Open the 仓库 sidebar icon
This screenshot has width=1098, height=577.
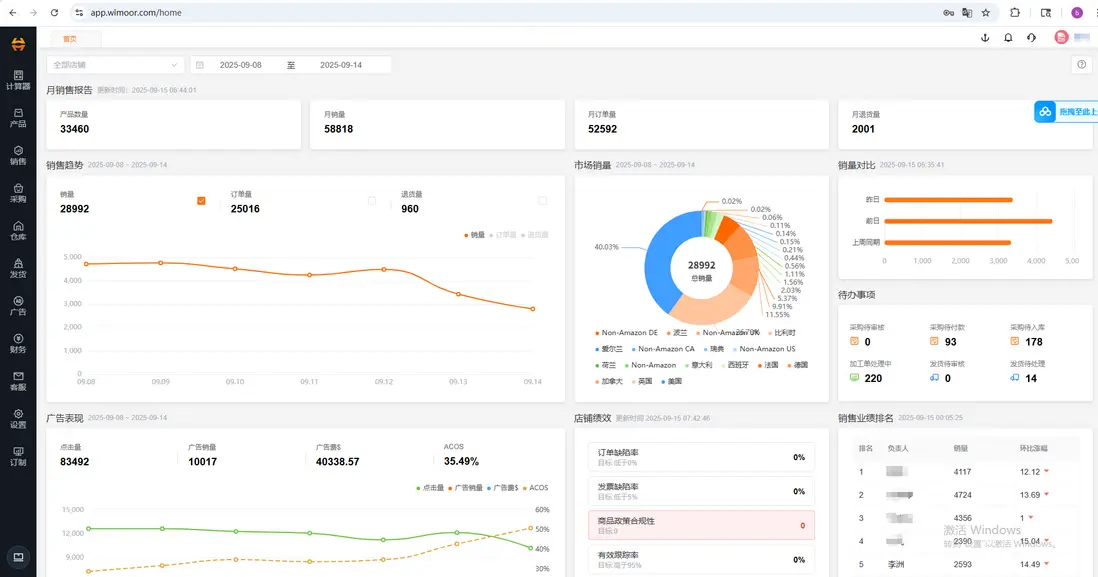pyautogui.click(x=18, y=230)
